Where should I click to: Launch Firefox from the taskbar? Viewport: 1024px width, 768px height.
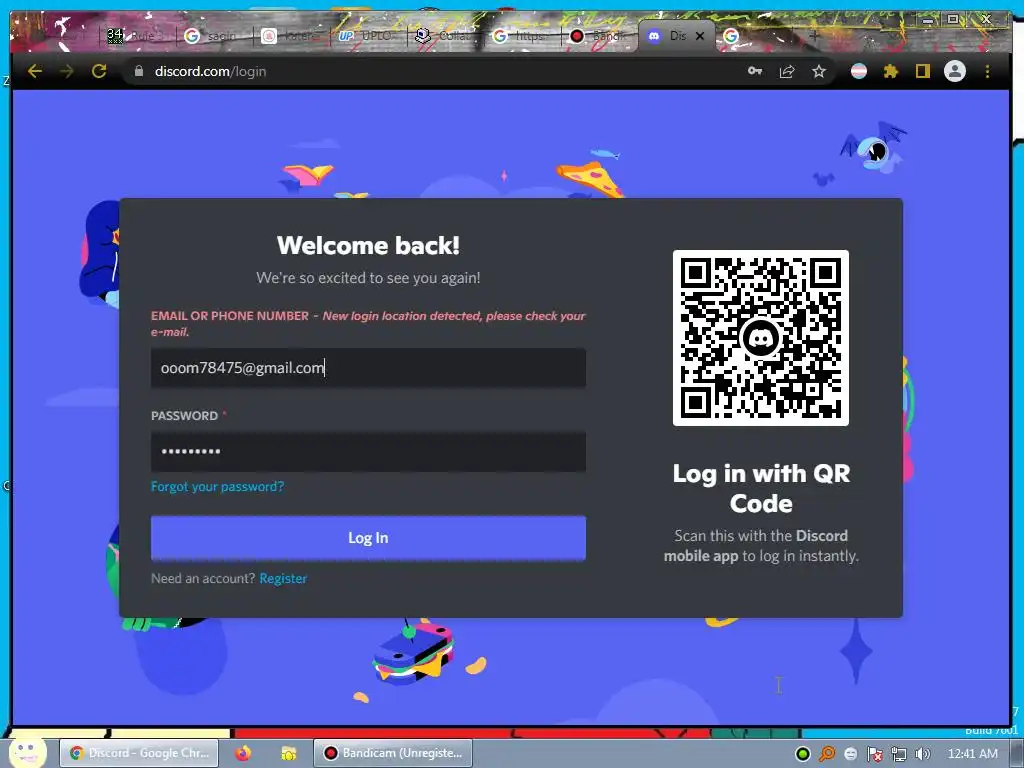[243, 753]
